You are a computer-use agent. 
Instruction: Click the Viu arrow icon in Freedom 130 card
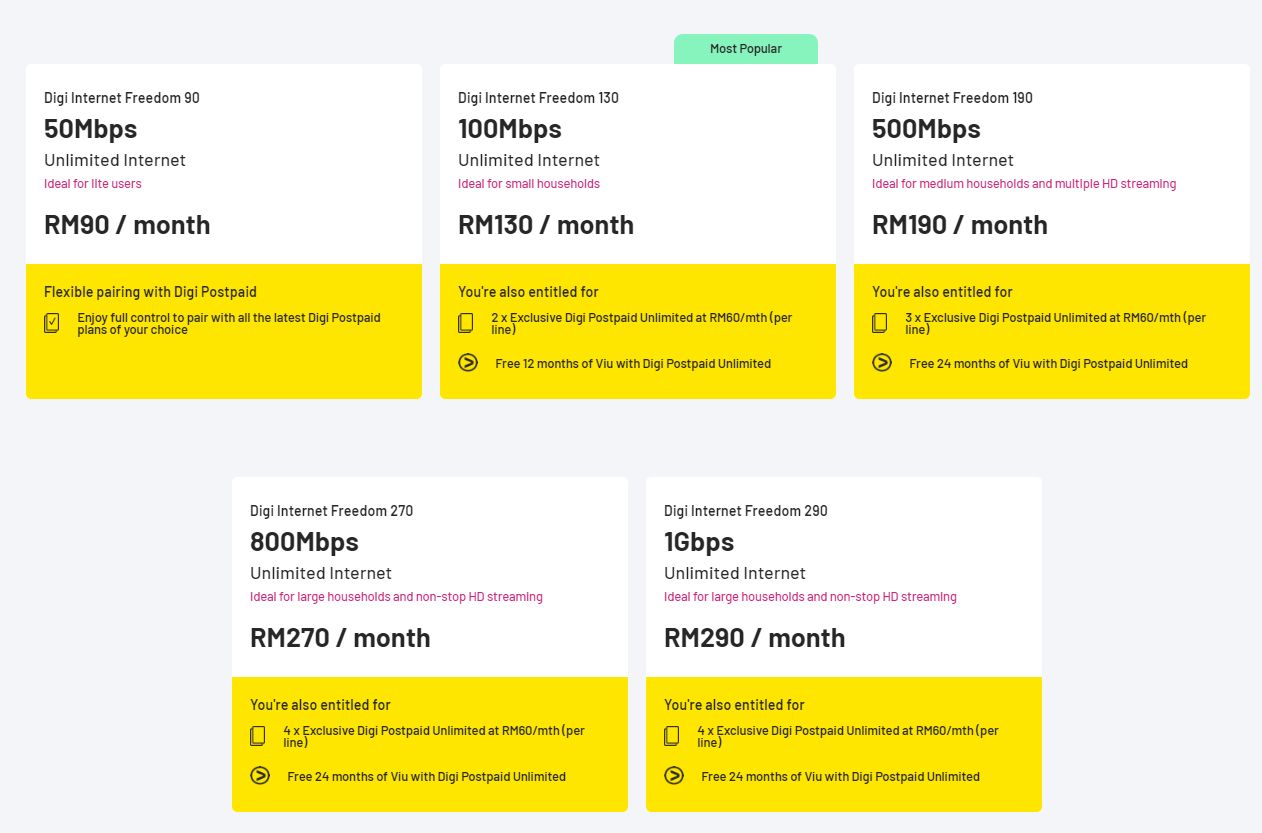tap(468, 362)
